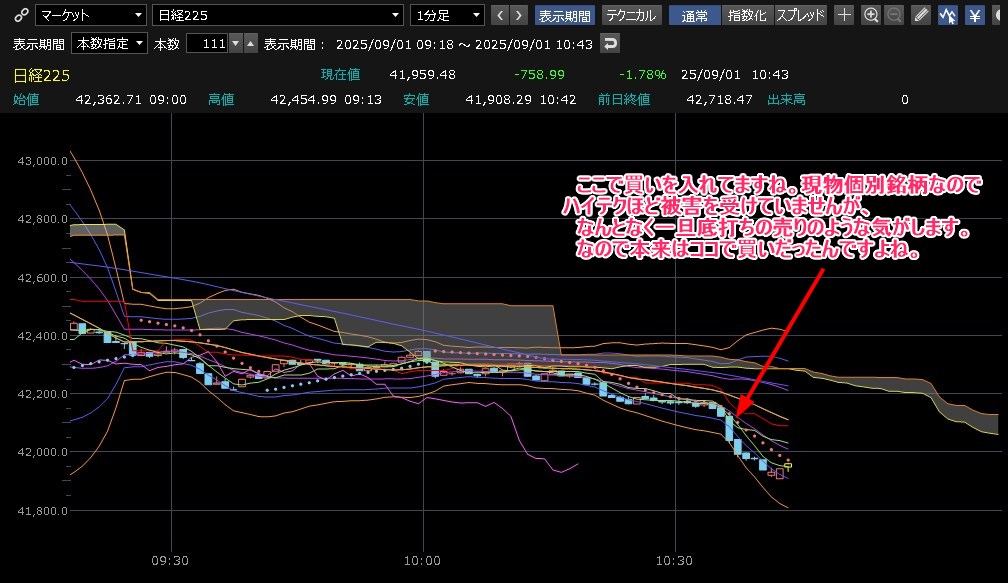
Task: Click the zoom out magnifier icon
Action: point(894,15)
